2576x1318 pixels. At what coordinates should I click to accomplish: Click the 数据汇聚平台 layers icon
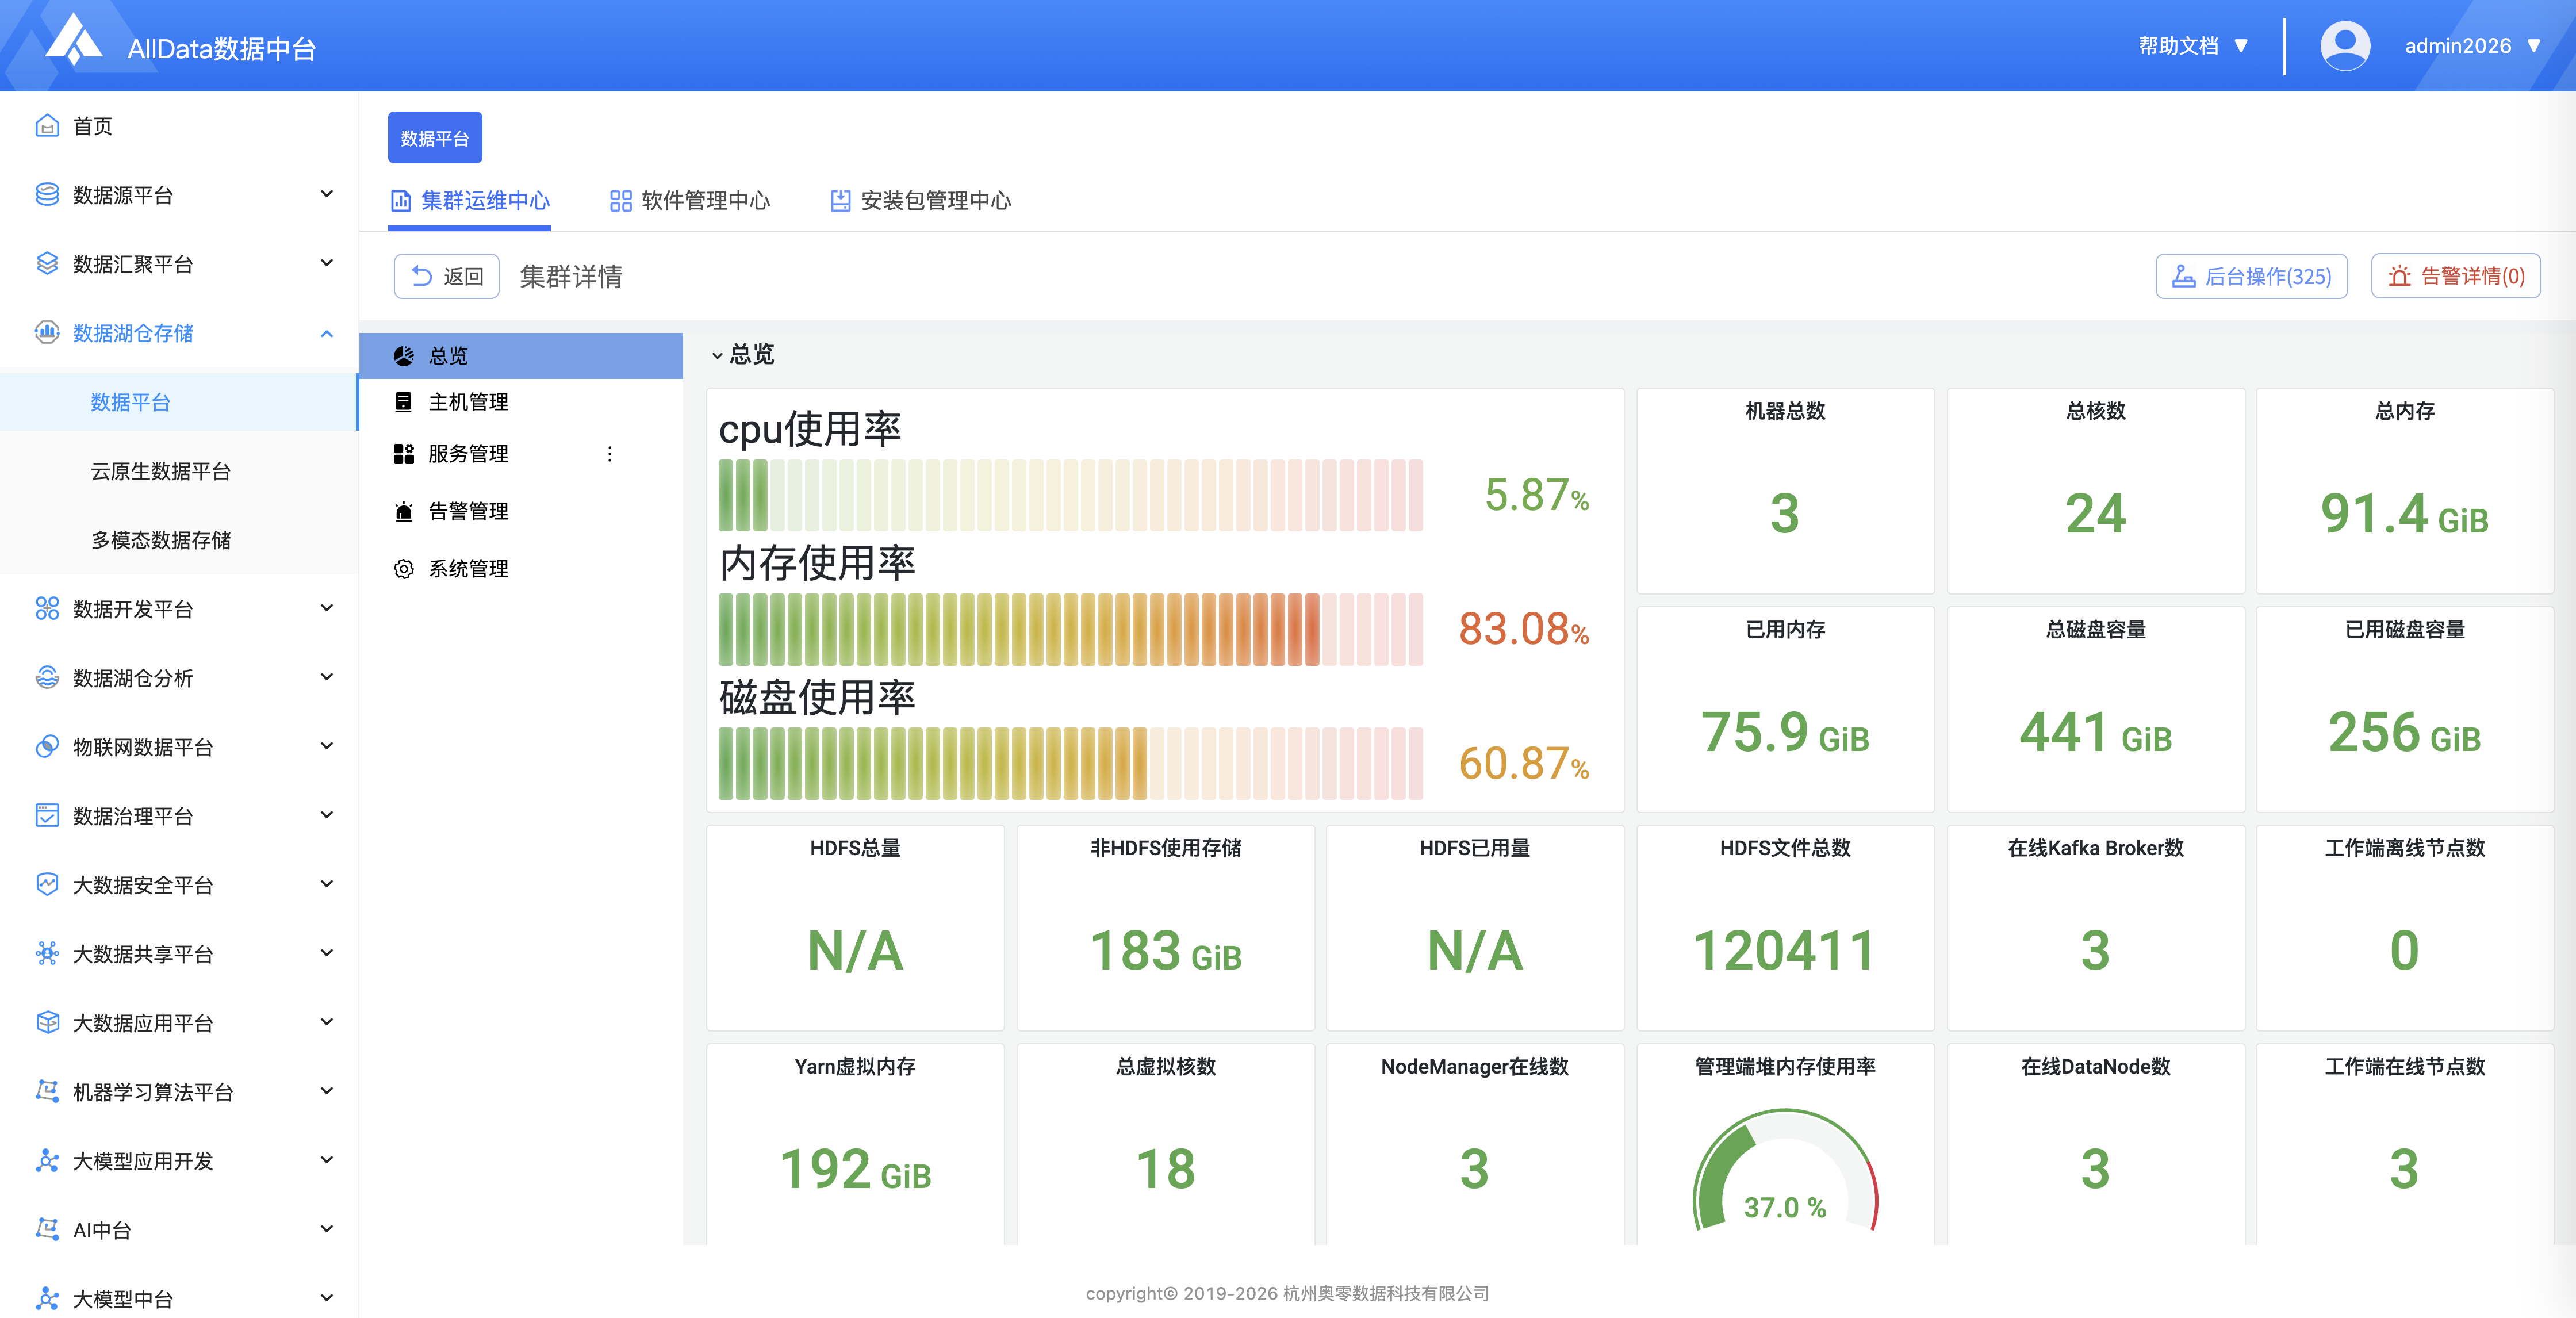[x=47, y=264]
